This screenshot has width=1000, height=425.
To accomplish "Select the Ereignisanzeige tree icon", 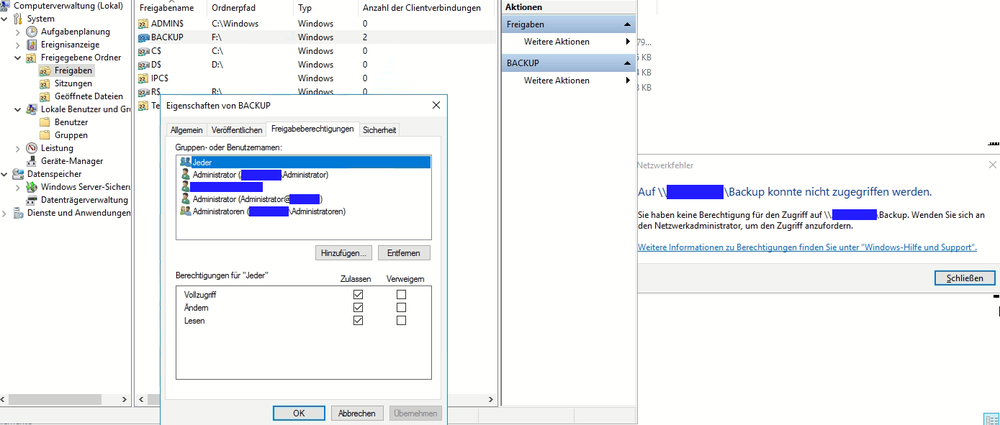I will (33, 44).
